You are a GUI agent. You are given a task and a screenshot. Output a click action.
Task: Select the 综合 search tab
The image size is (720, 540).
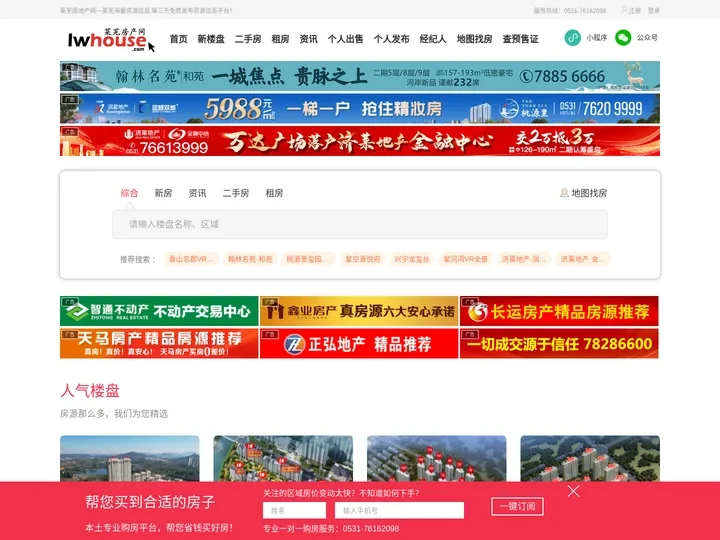click(129, 193)
